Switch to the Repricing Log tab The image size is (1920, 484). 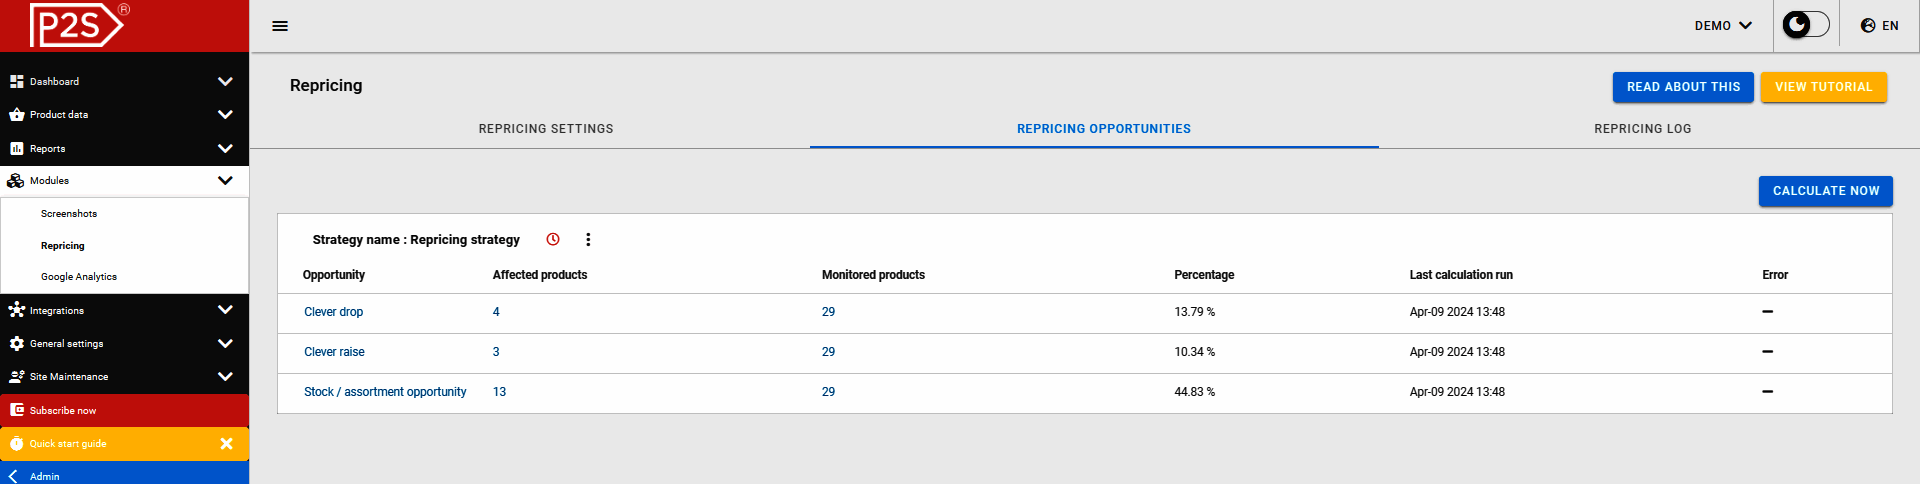1642,129
